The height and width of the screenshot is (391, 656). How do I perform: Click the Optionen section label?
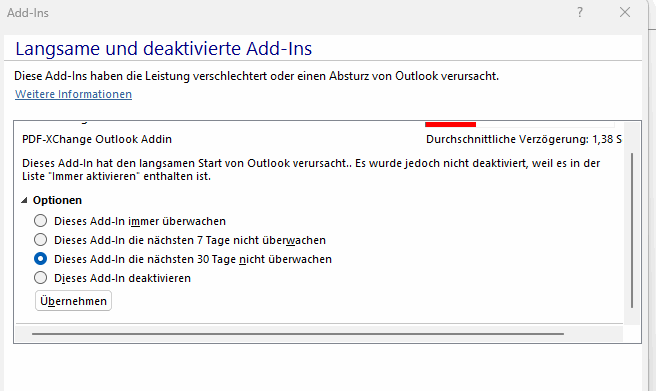click(x=57, y=200)
